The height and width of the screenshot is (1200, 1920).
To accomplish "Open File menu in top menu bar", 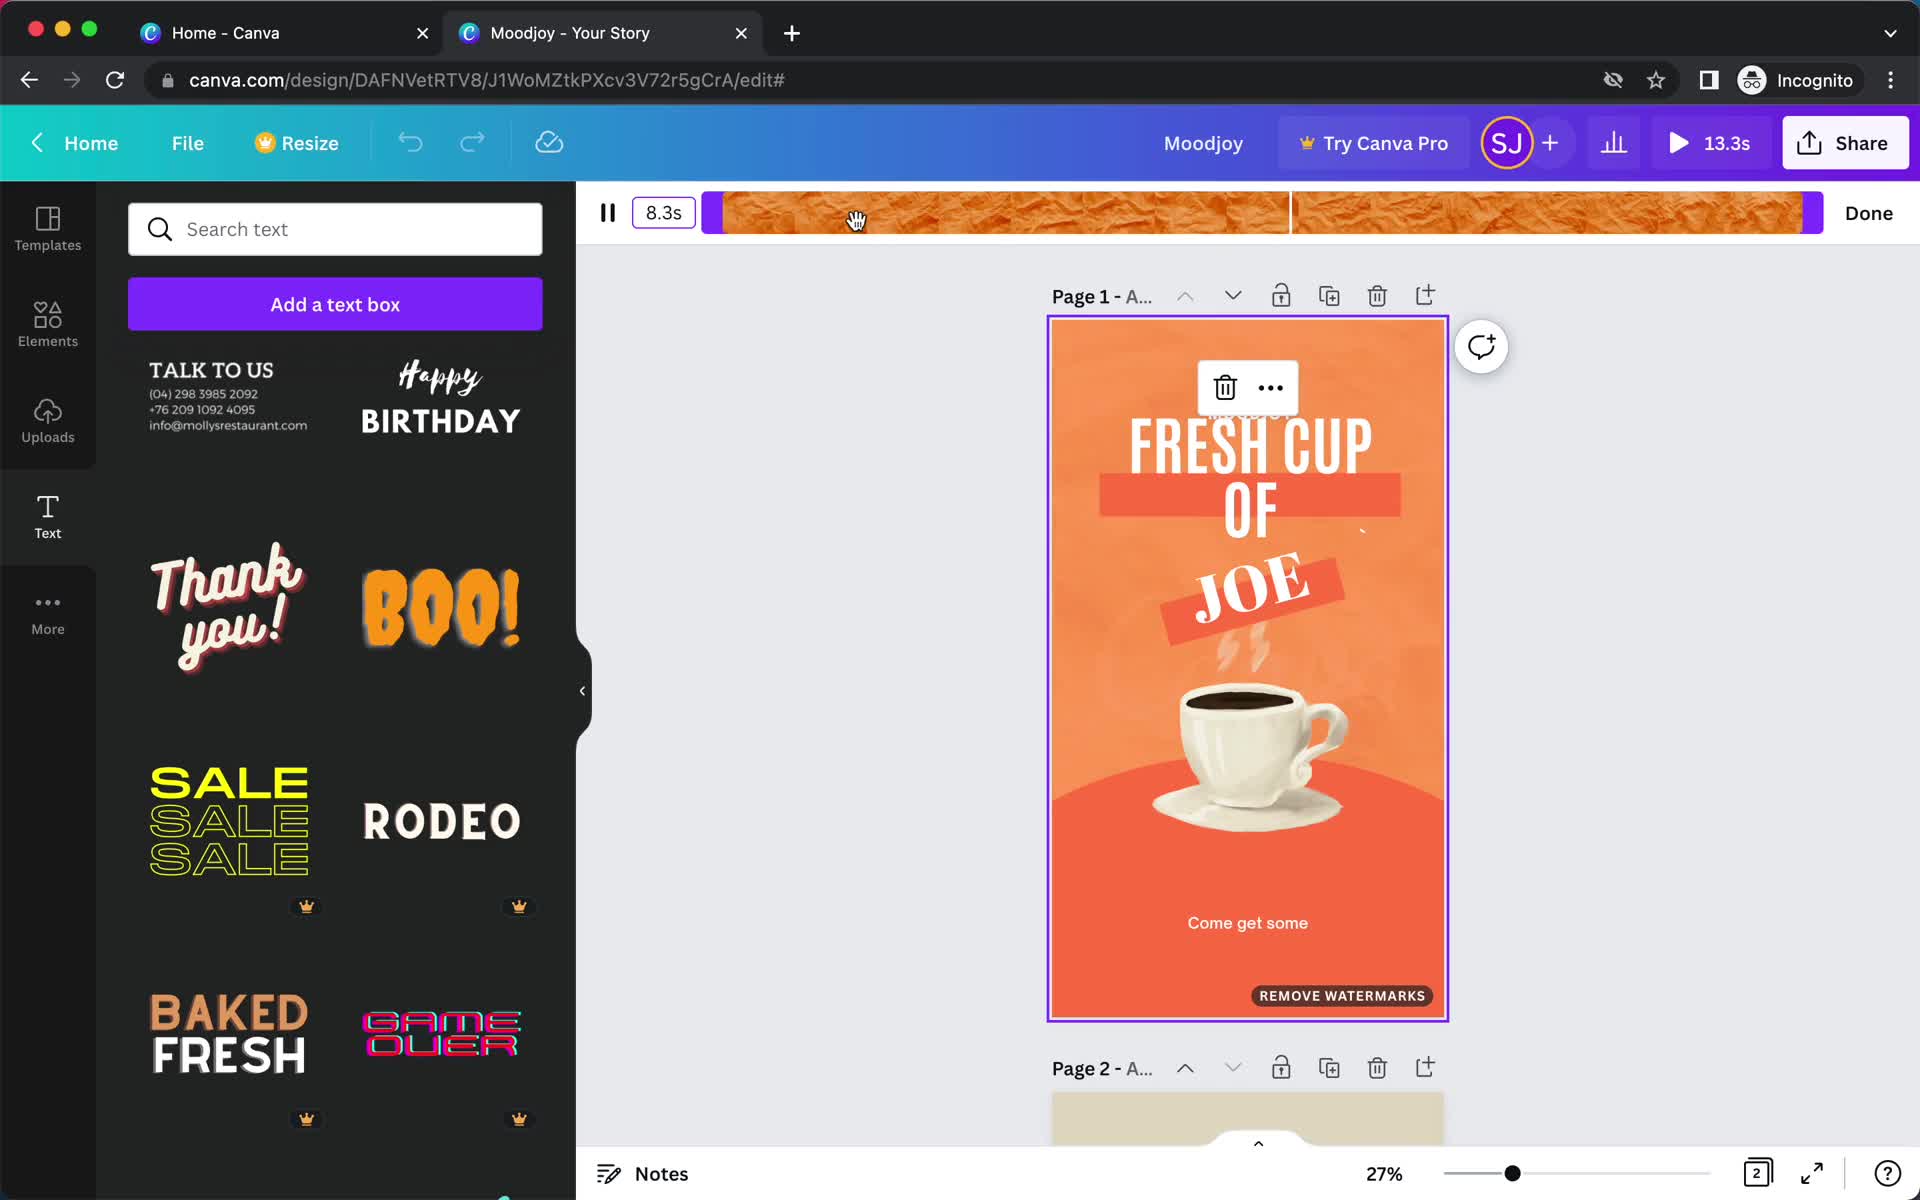I will coord(187,142).
